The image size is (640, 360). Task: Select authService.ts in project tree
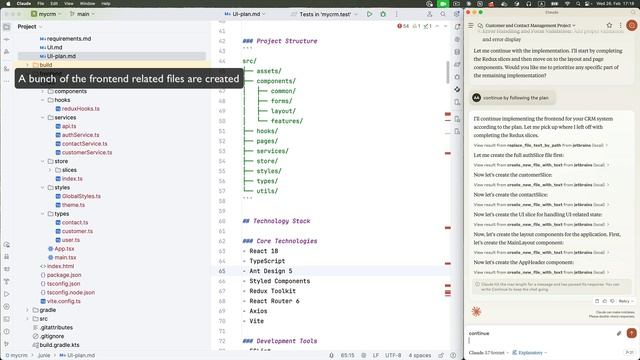click(x=77, y=135)
